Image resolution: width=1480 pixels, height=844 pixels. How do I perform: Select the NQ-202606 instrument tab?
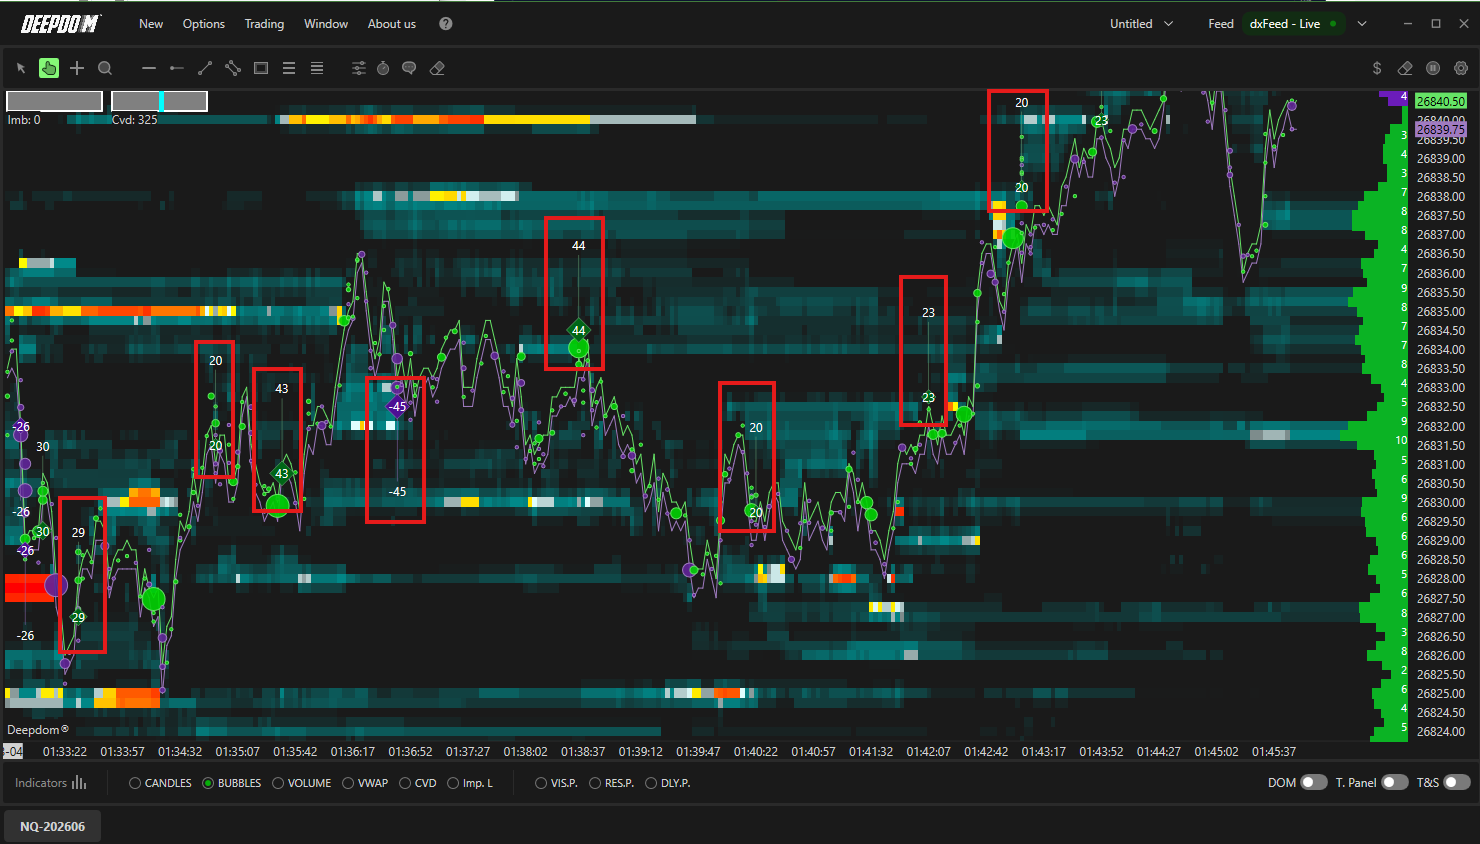point(53,826)
